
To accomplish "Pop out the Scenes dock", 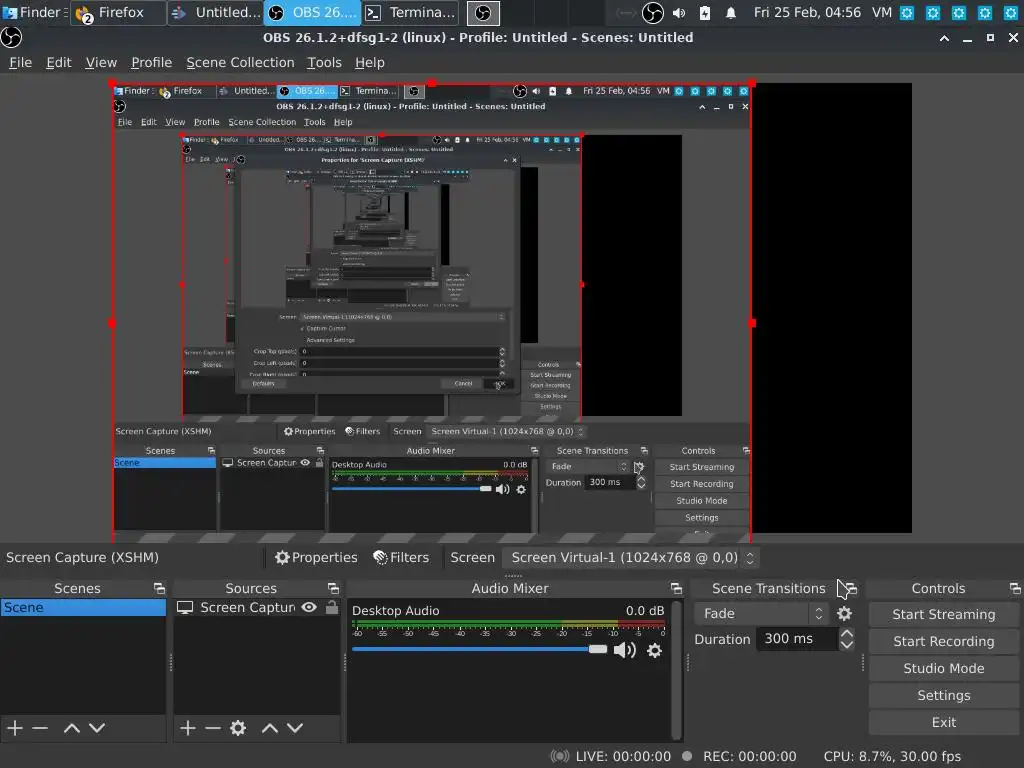I will click(159, 588).
